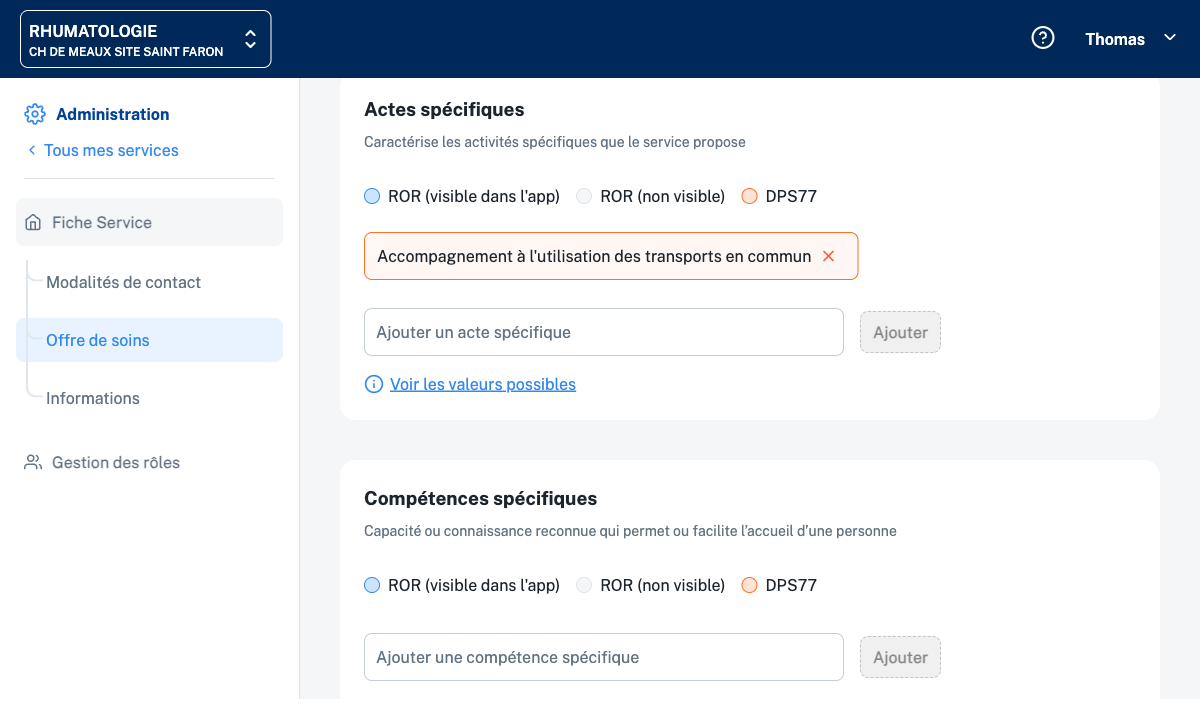This screenshot has width=1200, height=707.
Task: Select the blue ROR visible swatch in Actes spécifiques
Action: pos(373,196)
